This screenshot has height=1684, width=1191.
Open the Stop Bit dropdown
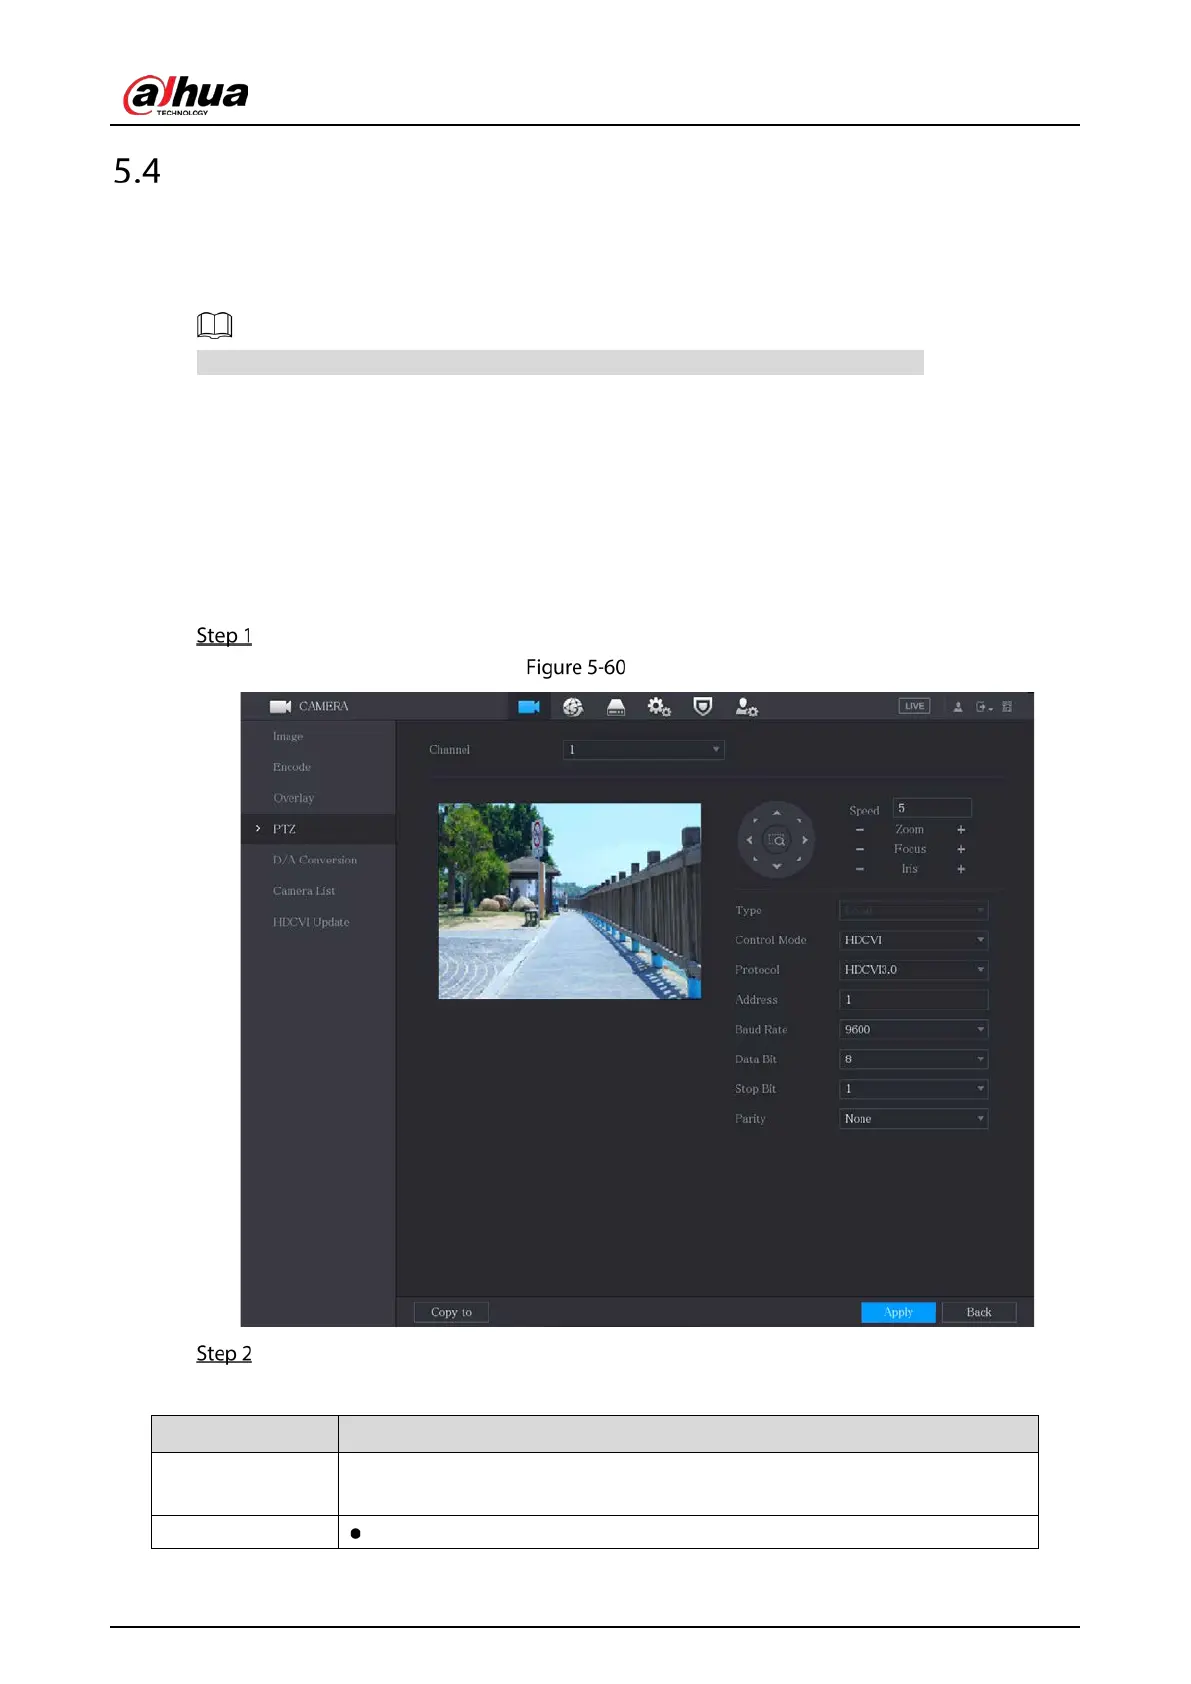click(913, 1089)
